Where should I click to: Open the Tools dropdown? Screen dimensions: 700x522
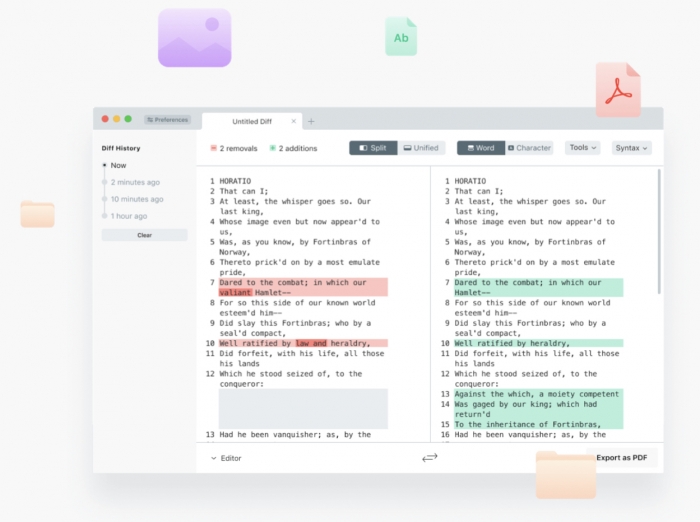[582, 148]
